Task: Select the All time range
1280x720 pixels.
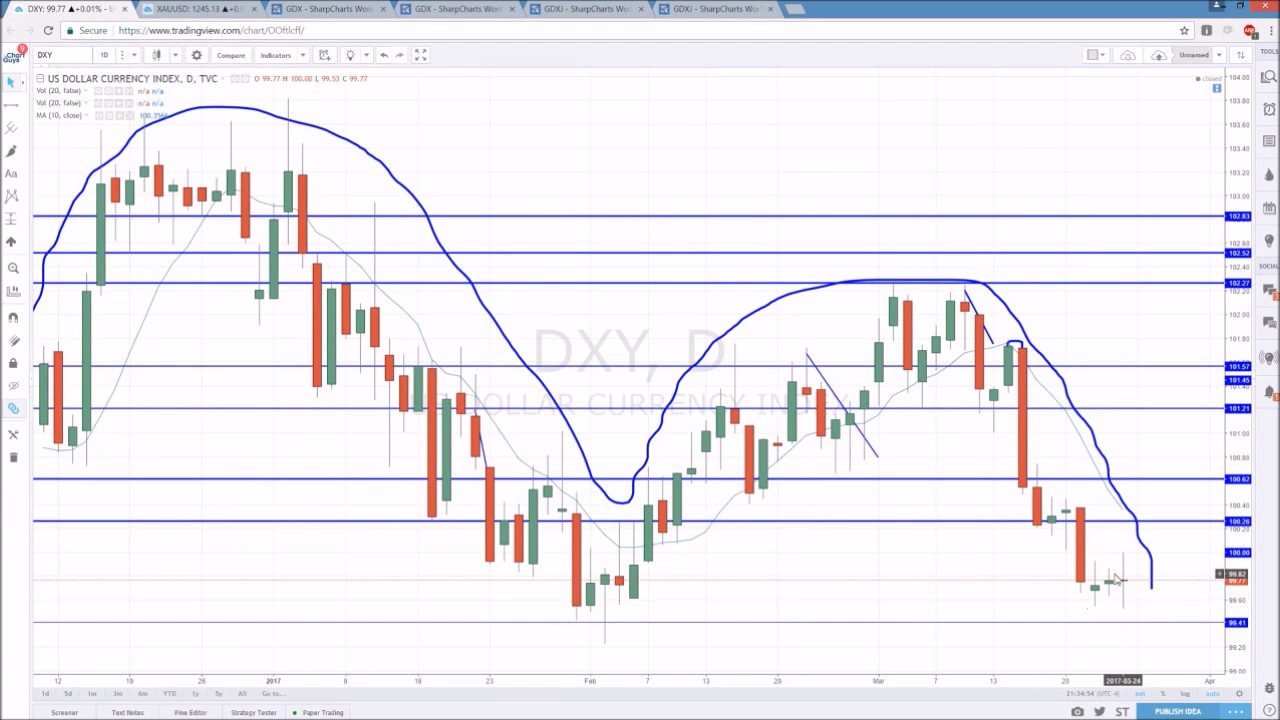Action: (242, 694)
